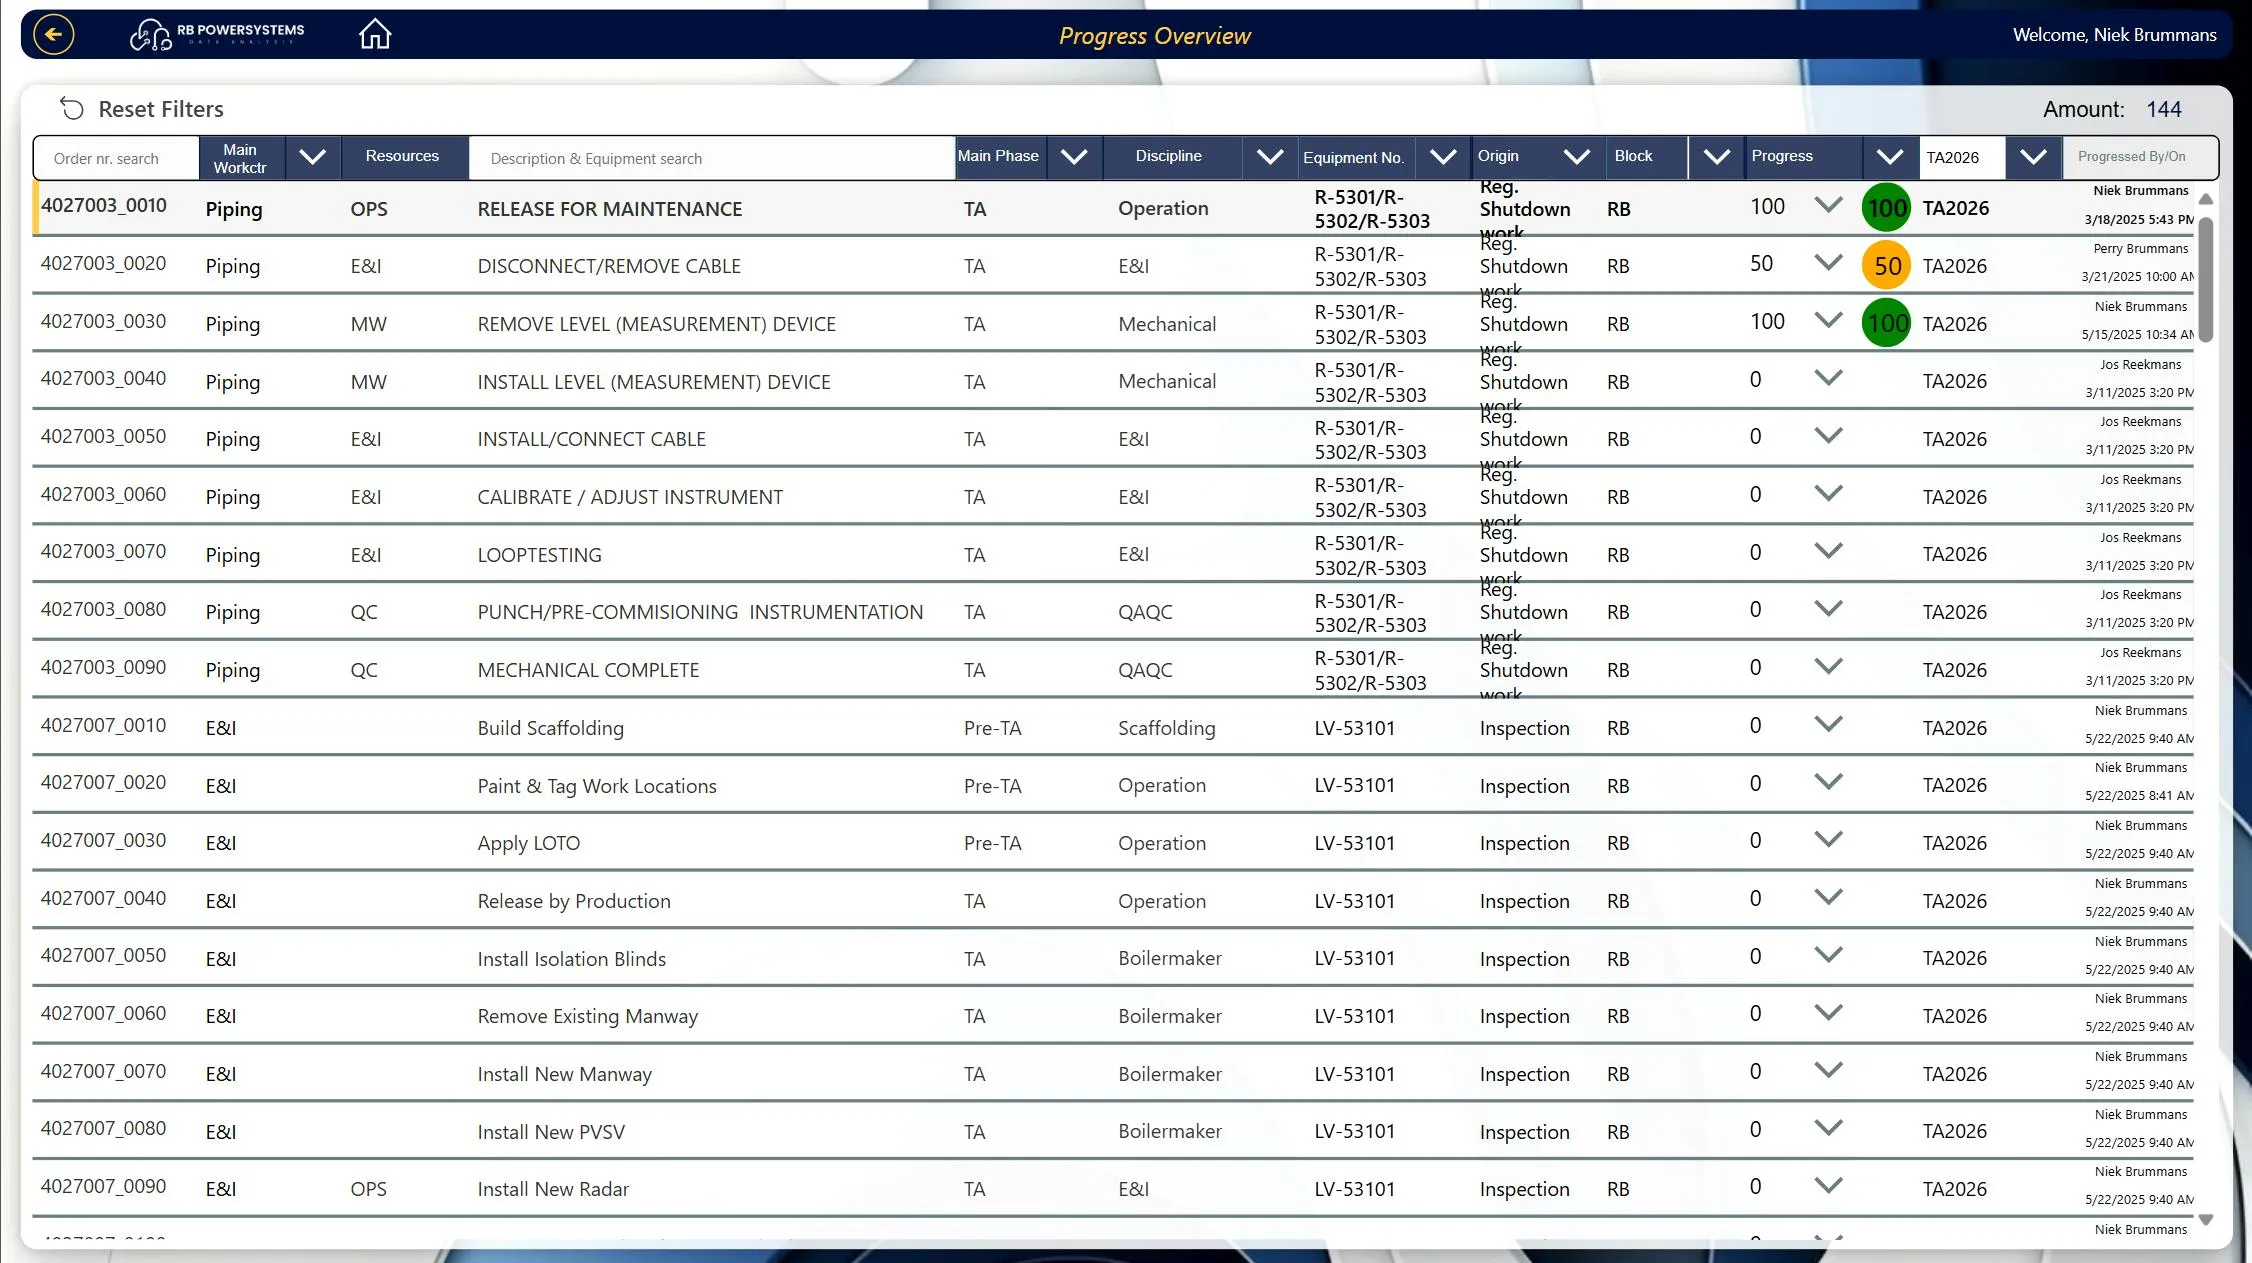Click the Amount value 144
This screenshot has width=2252, height=1263.
pyautogui.click(x=2163, y=109)
